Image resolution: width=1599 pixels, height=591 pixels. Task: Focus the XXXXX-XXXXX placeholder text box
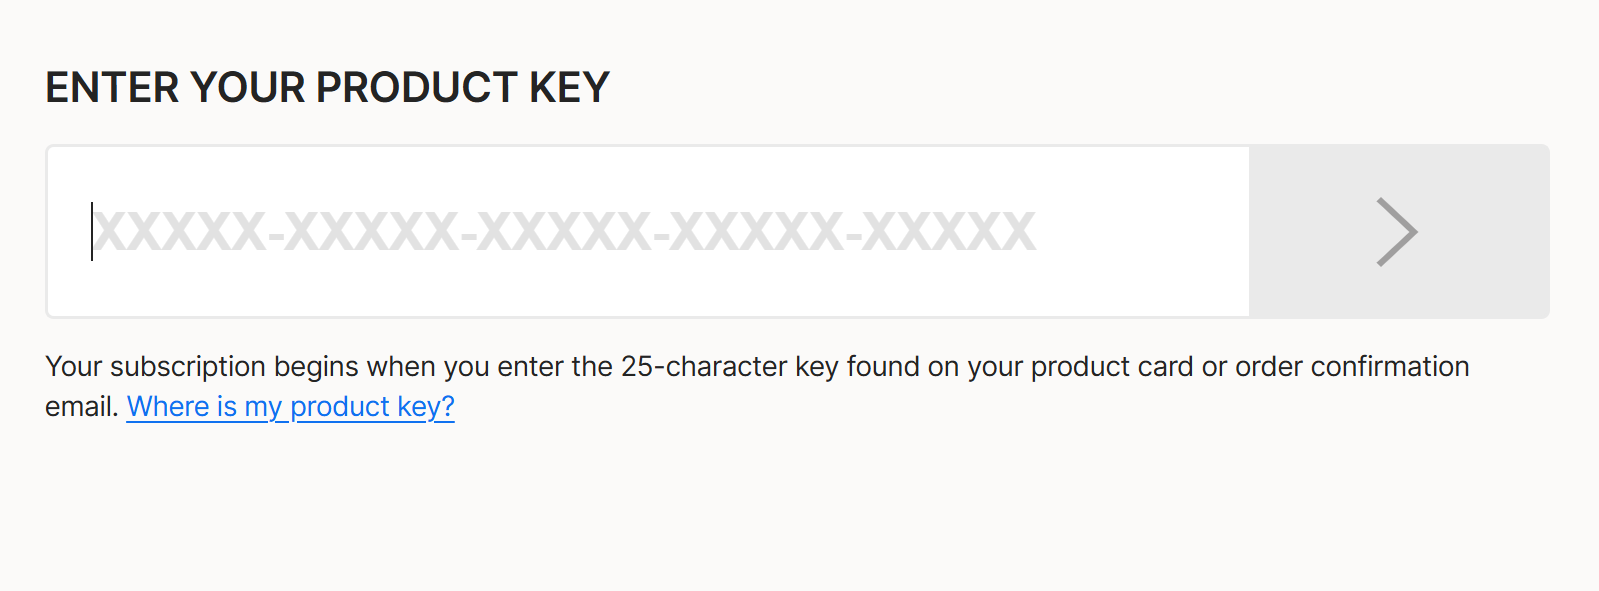565,232
